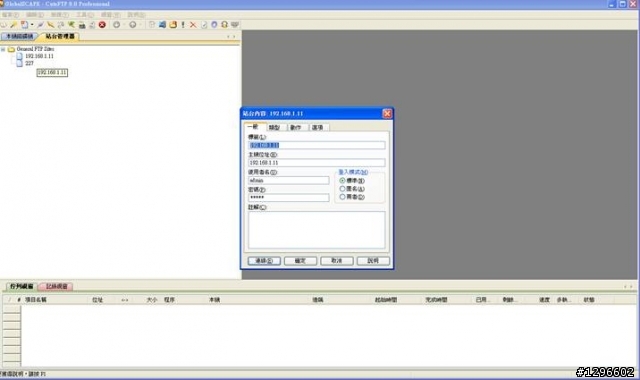Click the 起始時間 queue column header
The width and height of the screenshot is (640, 380).
[386, 300]
